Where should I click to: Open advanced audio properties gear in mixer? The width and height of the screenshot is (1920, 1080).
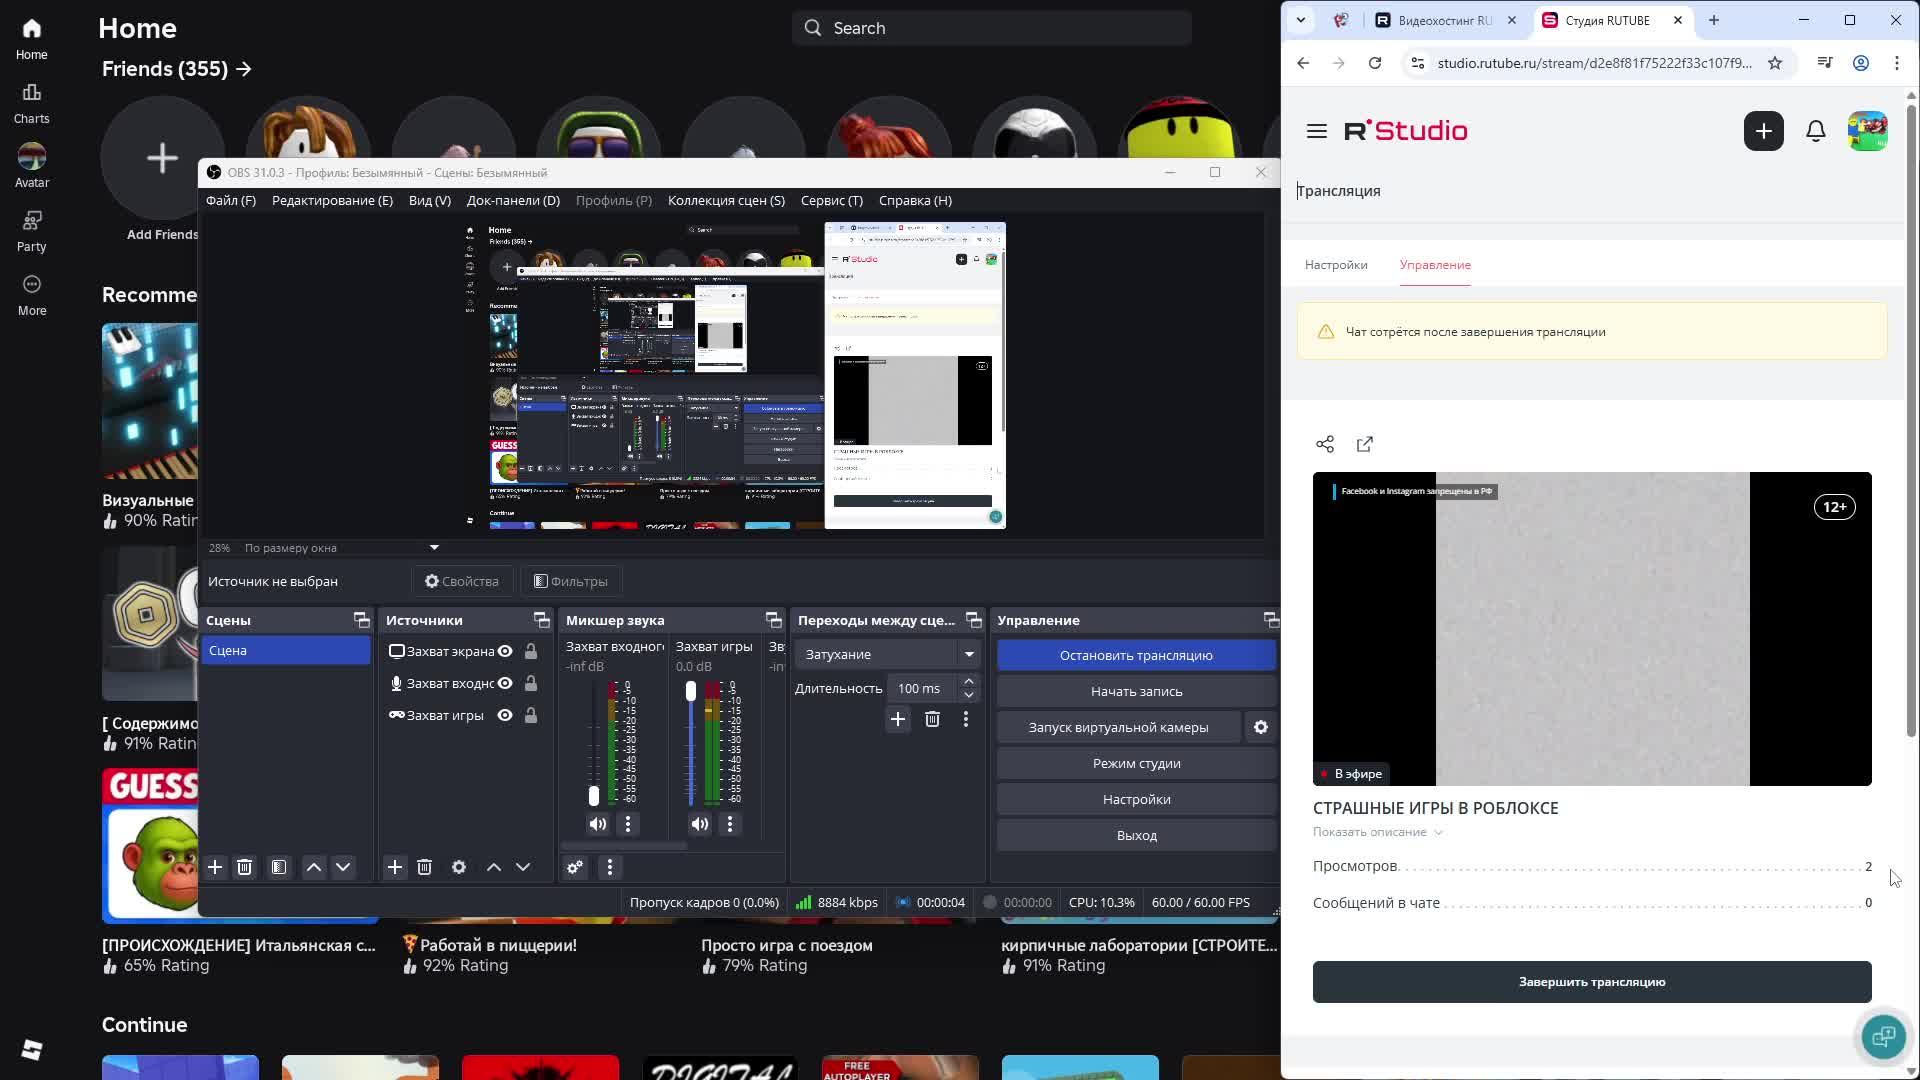pyautogui.click(x=575, y=867)
